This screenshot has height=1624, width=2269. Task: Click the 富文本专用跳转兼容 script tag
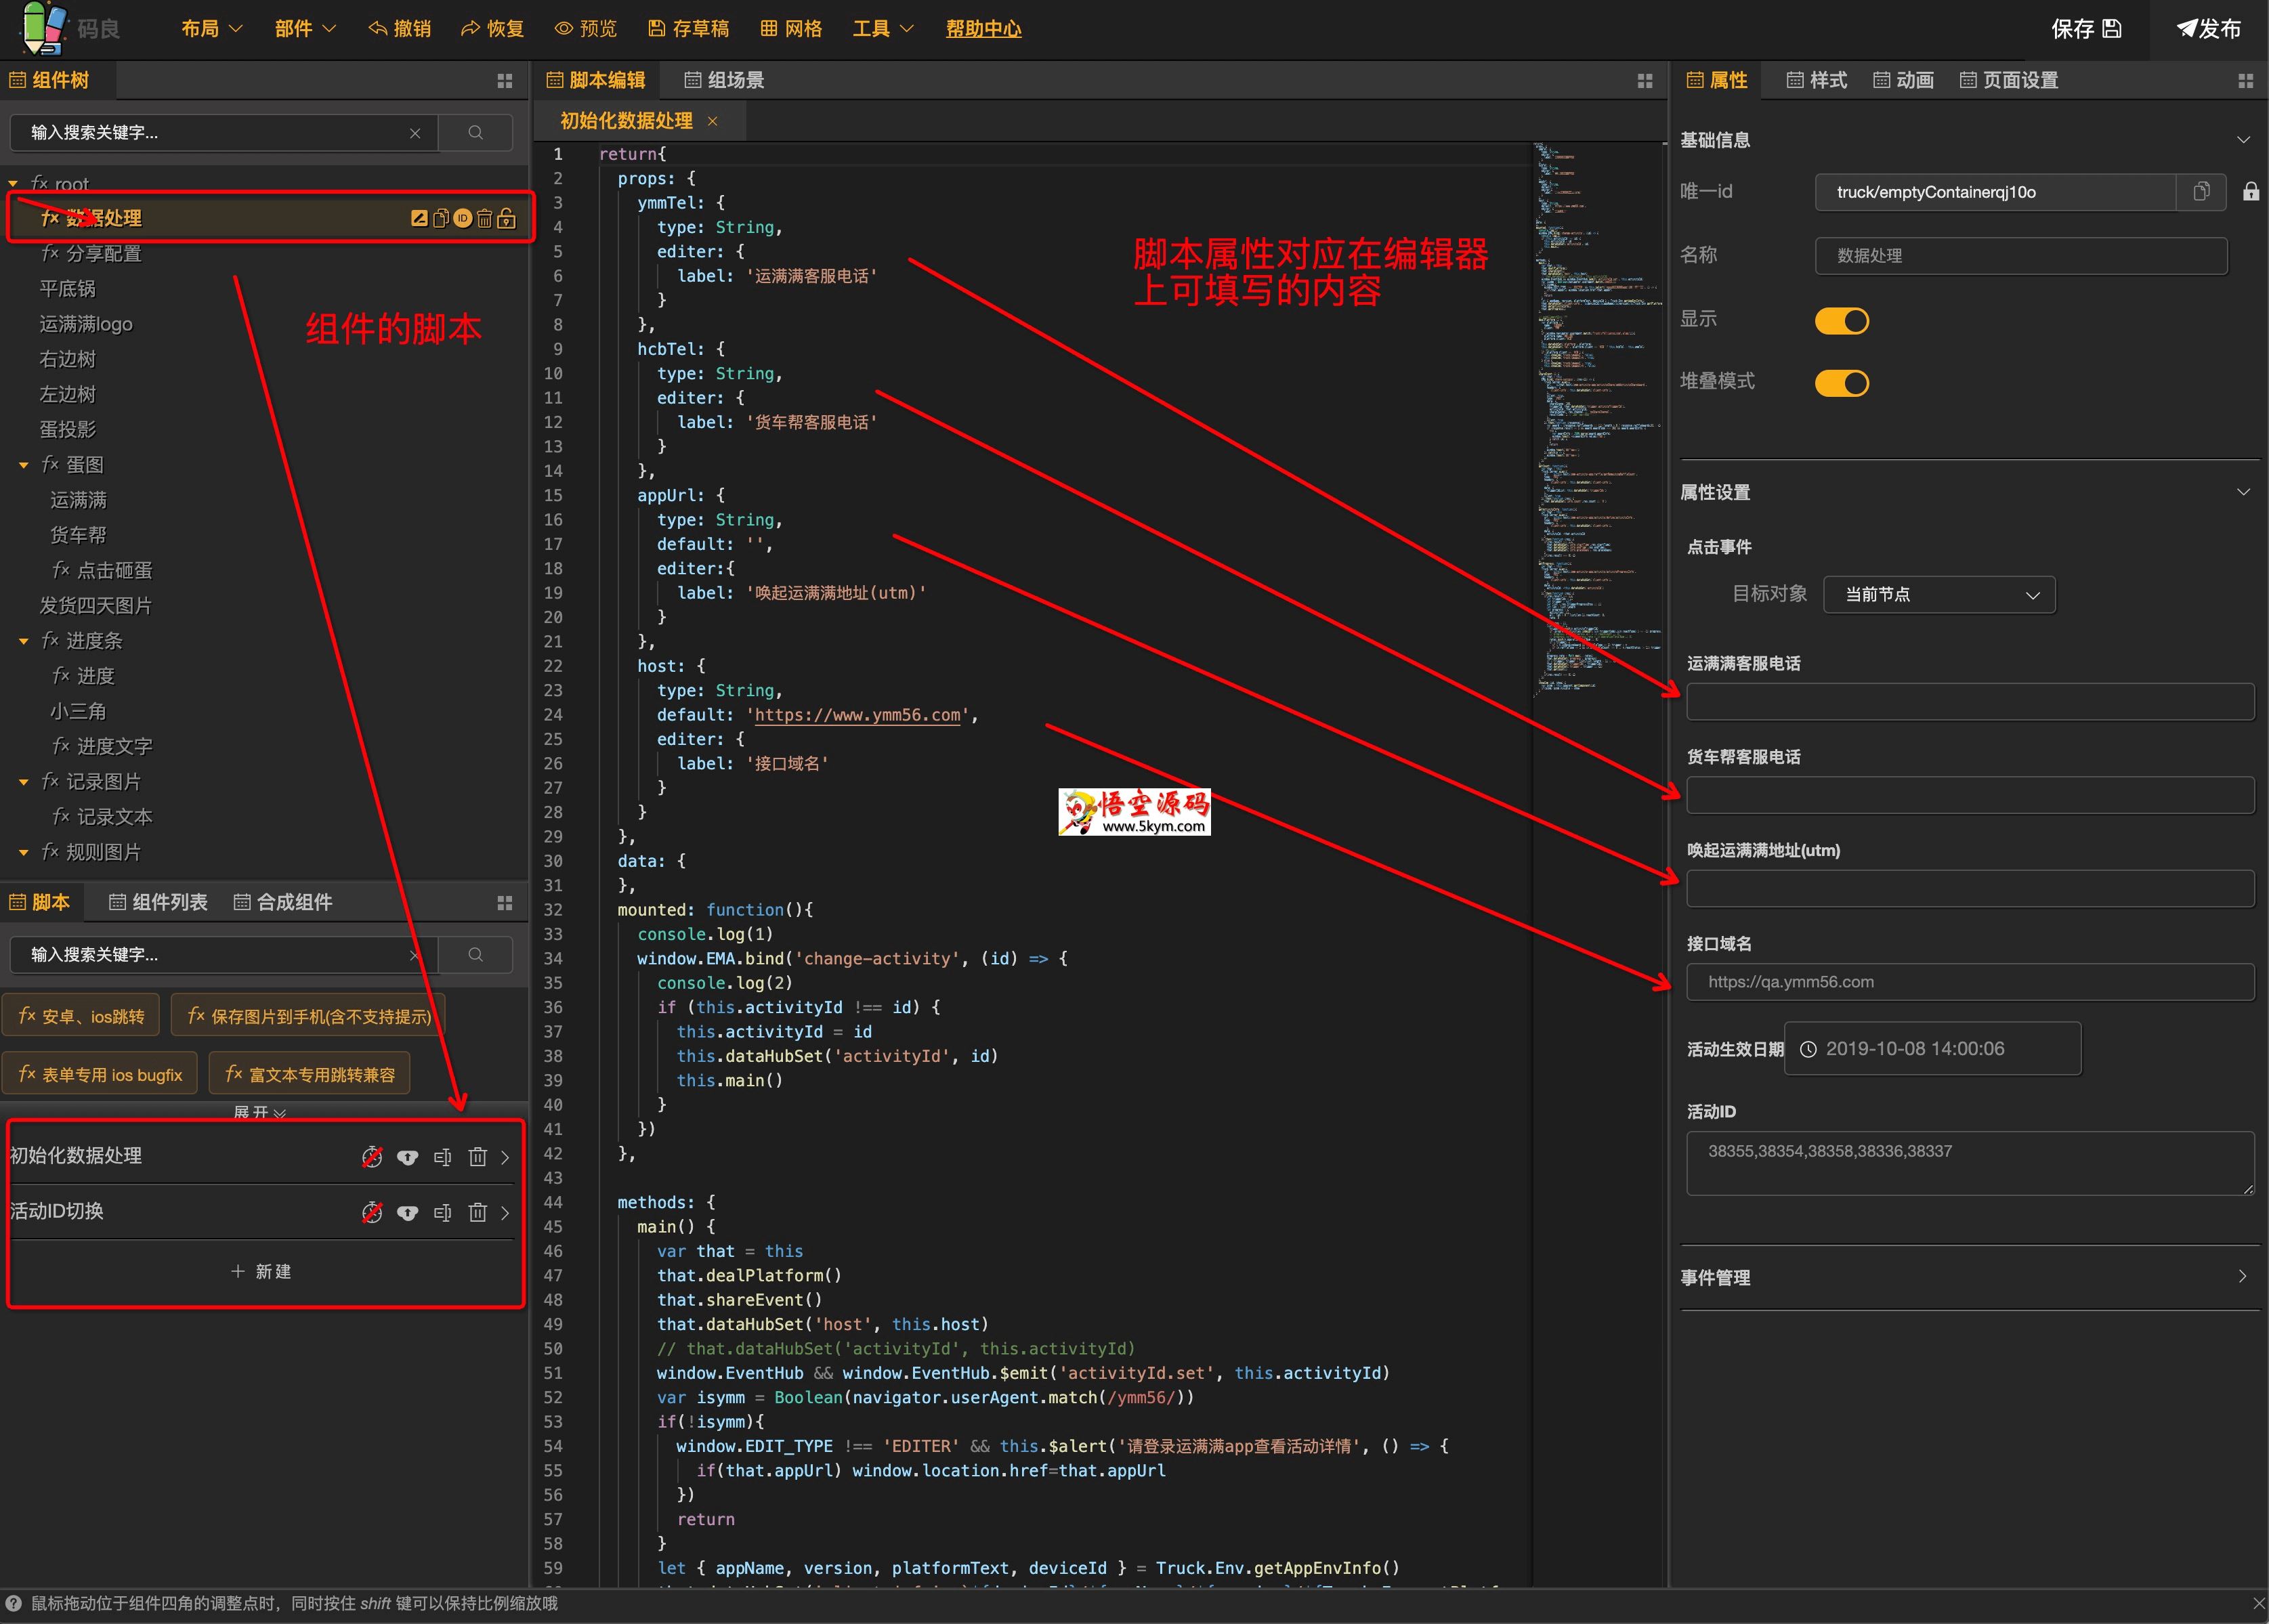click(310, 1074)
